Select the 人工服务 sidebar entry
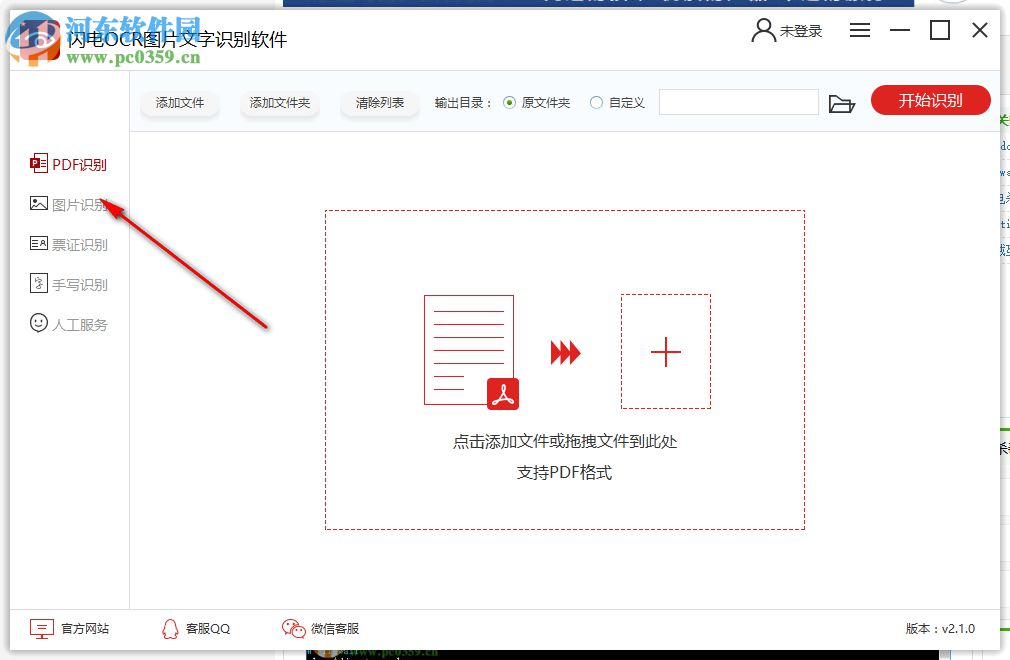Viewport: 1010px width, 660px height. pos(67,323)
